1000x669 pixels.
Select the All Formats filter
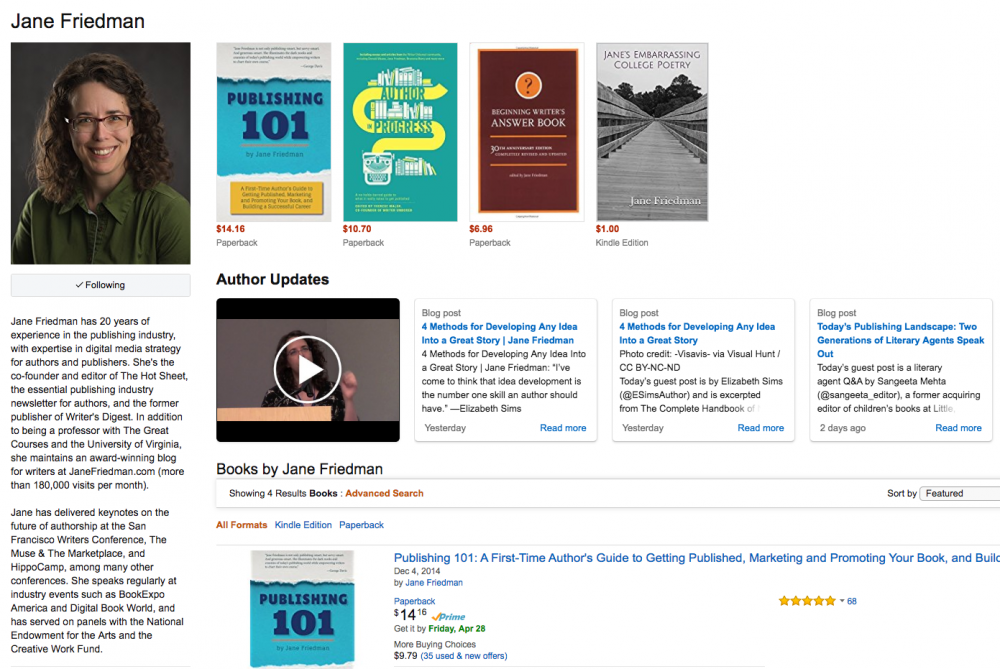243,524
